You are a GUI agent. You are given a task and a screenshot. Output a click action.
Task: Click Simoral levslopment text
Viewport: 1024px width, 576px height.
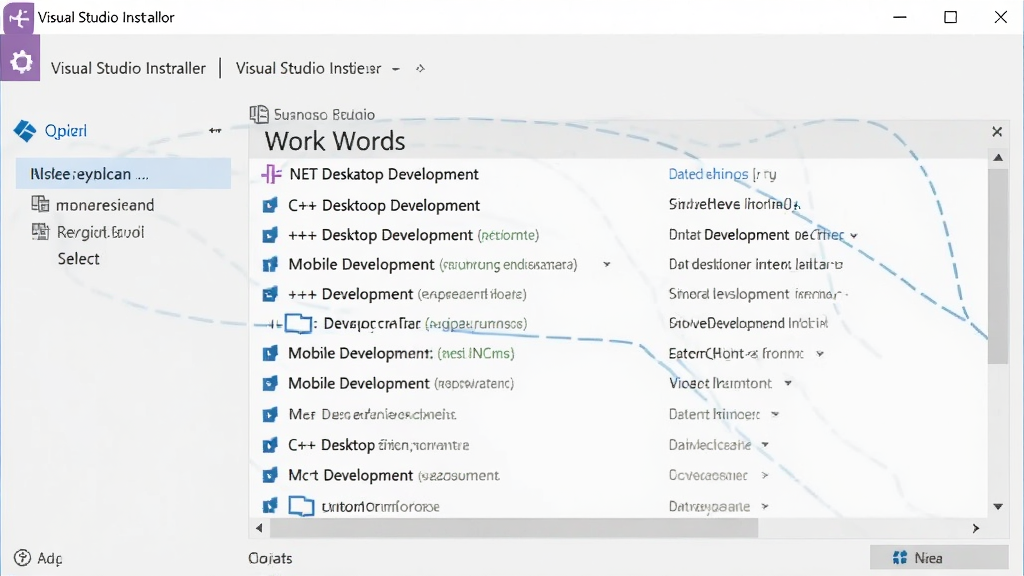pyautogui.click(x=758, y=295)
